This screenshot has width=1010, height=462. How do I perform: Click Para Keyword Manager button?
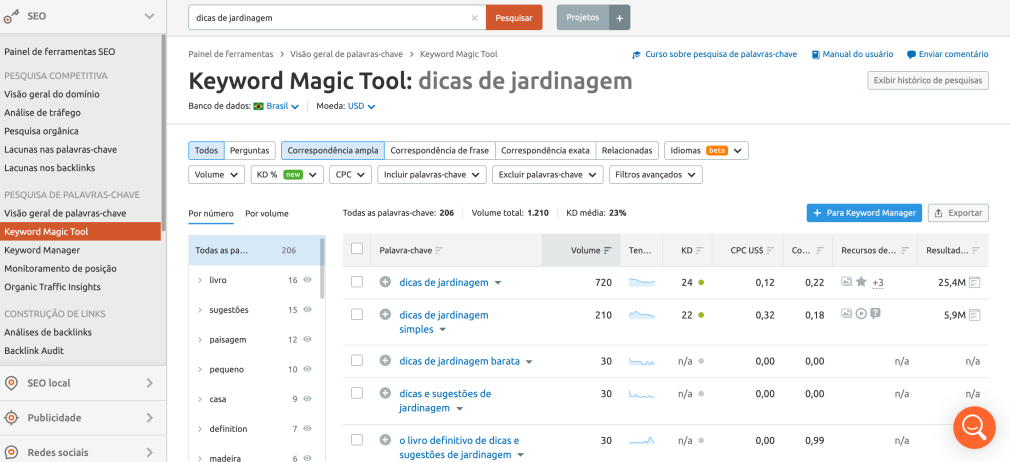pyautogui.click(x=864, y=213)
